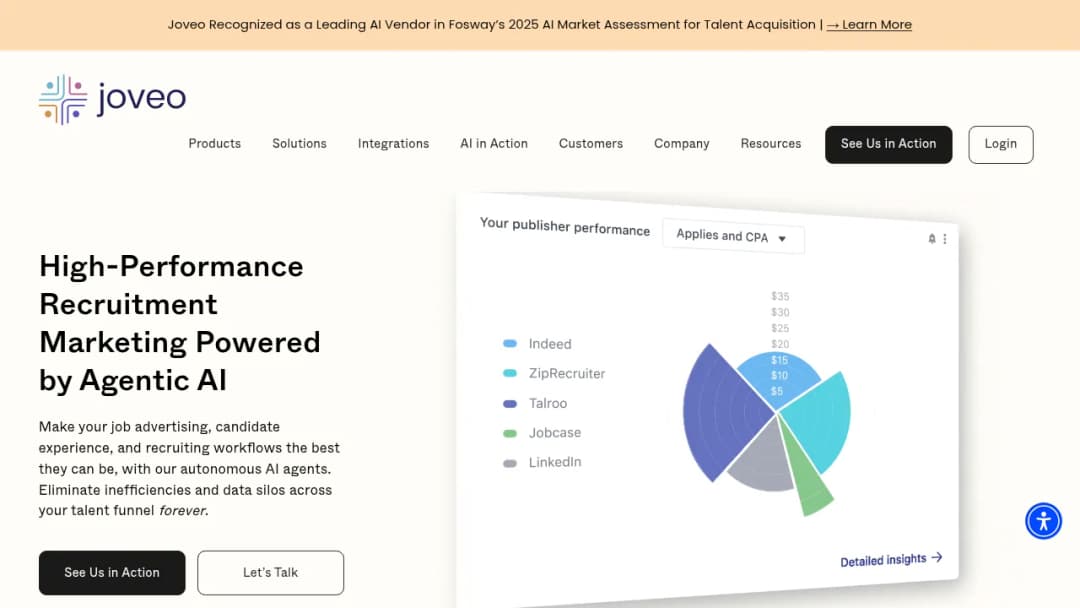
Task: Open the Solutions menu
Action: [300, 143]
